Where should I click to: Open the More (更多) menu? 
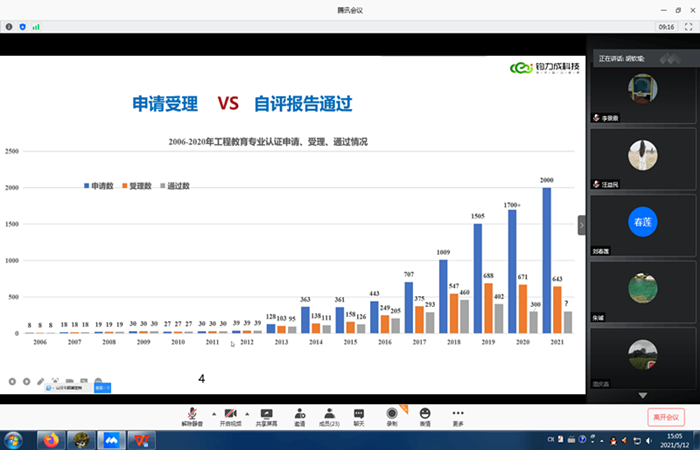point(458,415)
